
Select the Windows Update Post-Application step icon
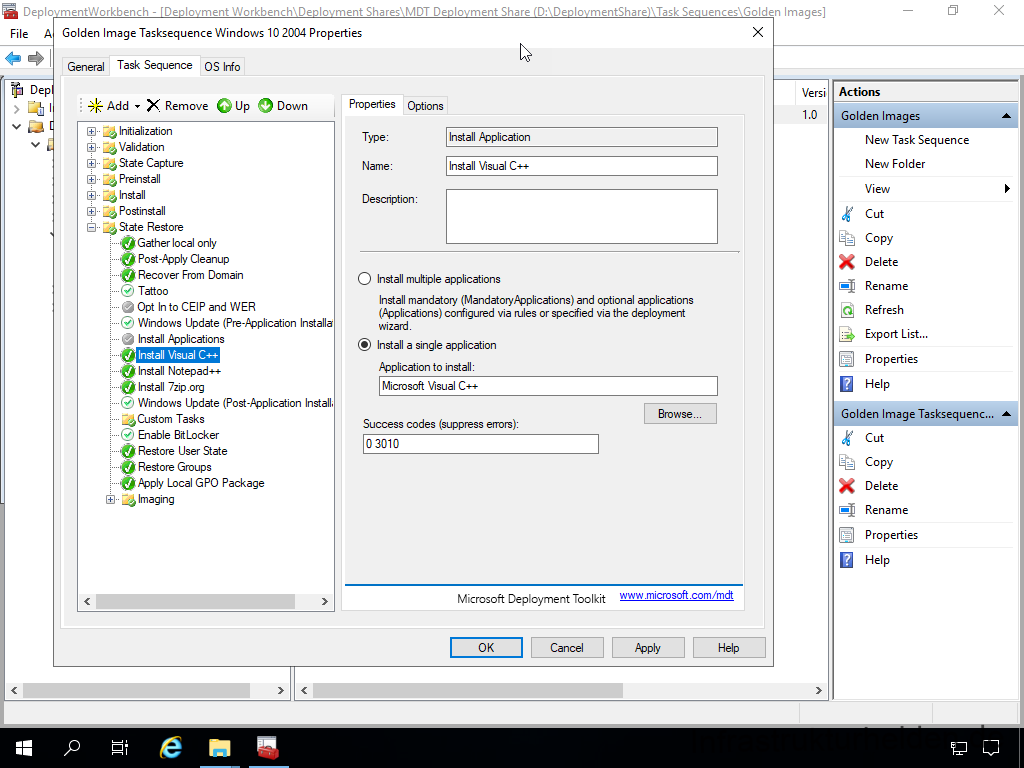(128, 403)
